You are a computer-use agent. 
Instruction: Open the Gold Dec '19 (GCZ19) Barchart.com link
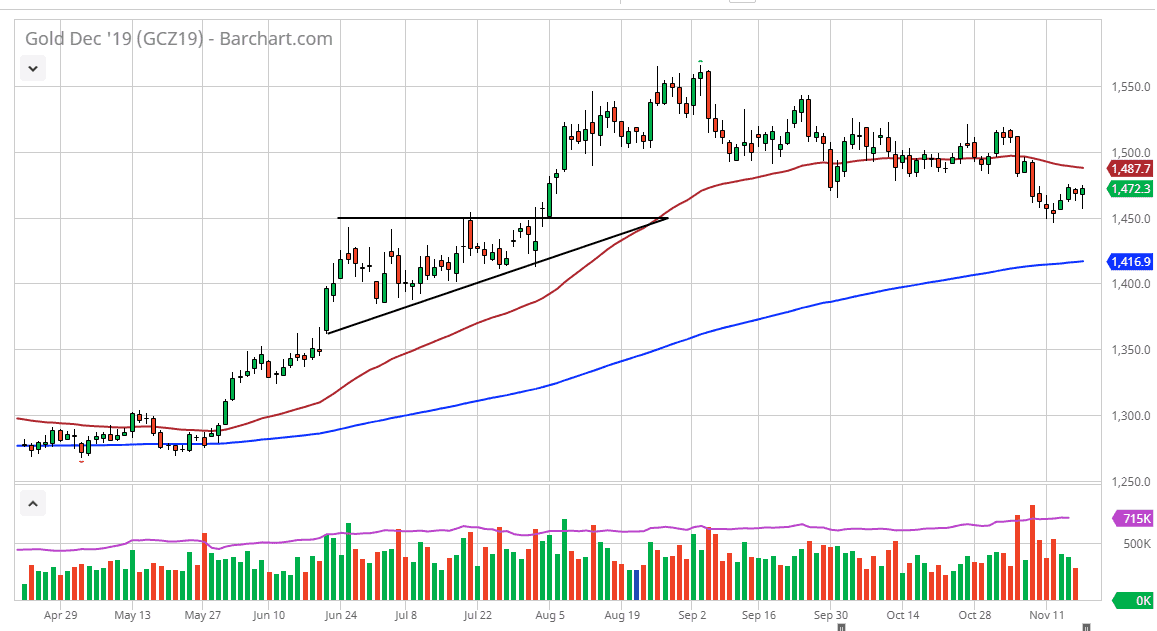click(176, 38)
